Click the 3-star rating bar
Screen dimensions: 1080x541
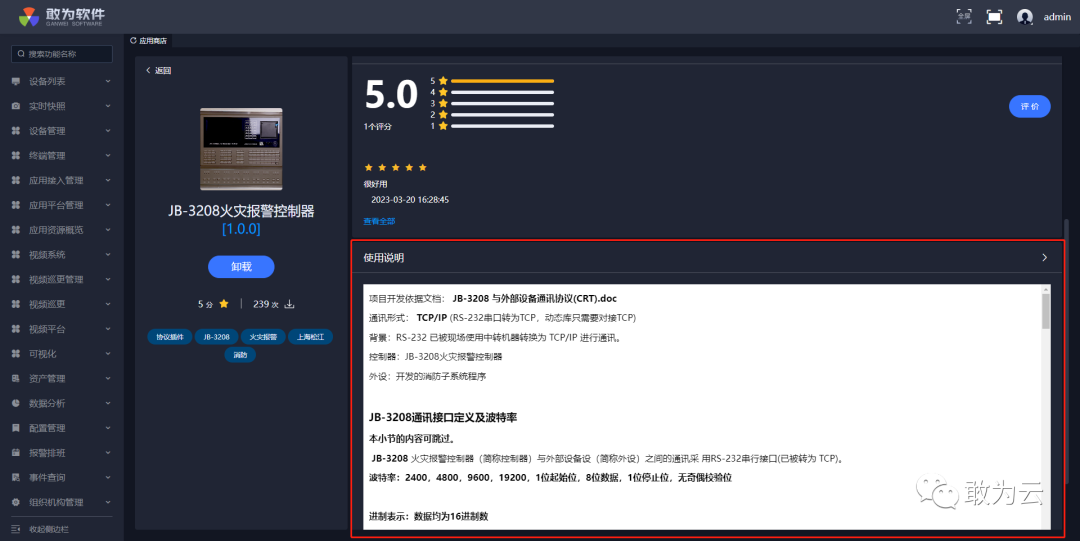coord(502,103)
